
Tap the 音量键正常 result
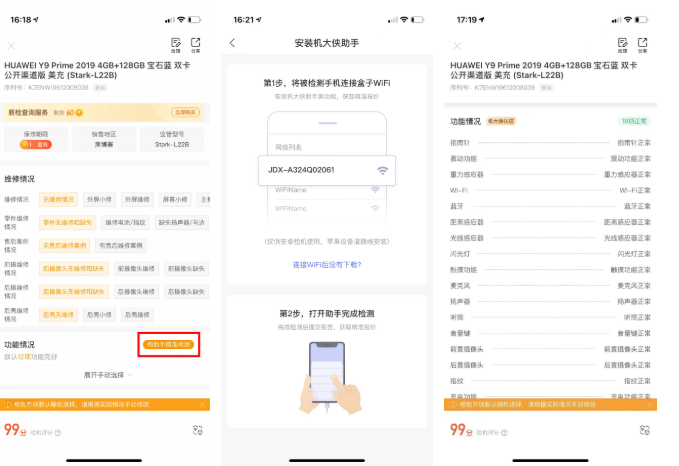(x=634, y=333)
